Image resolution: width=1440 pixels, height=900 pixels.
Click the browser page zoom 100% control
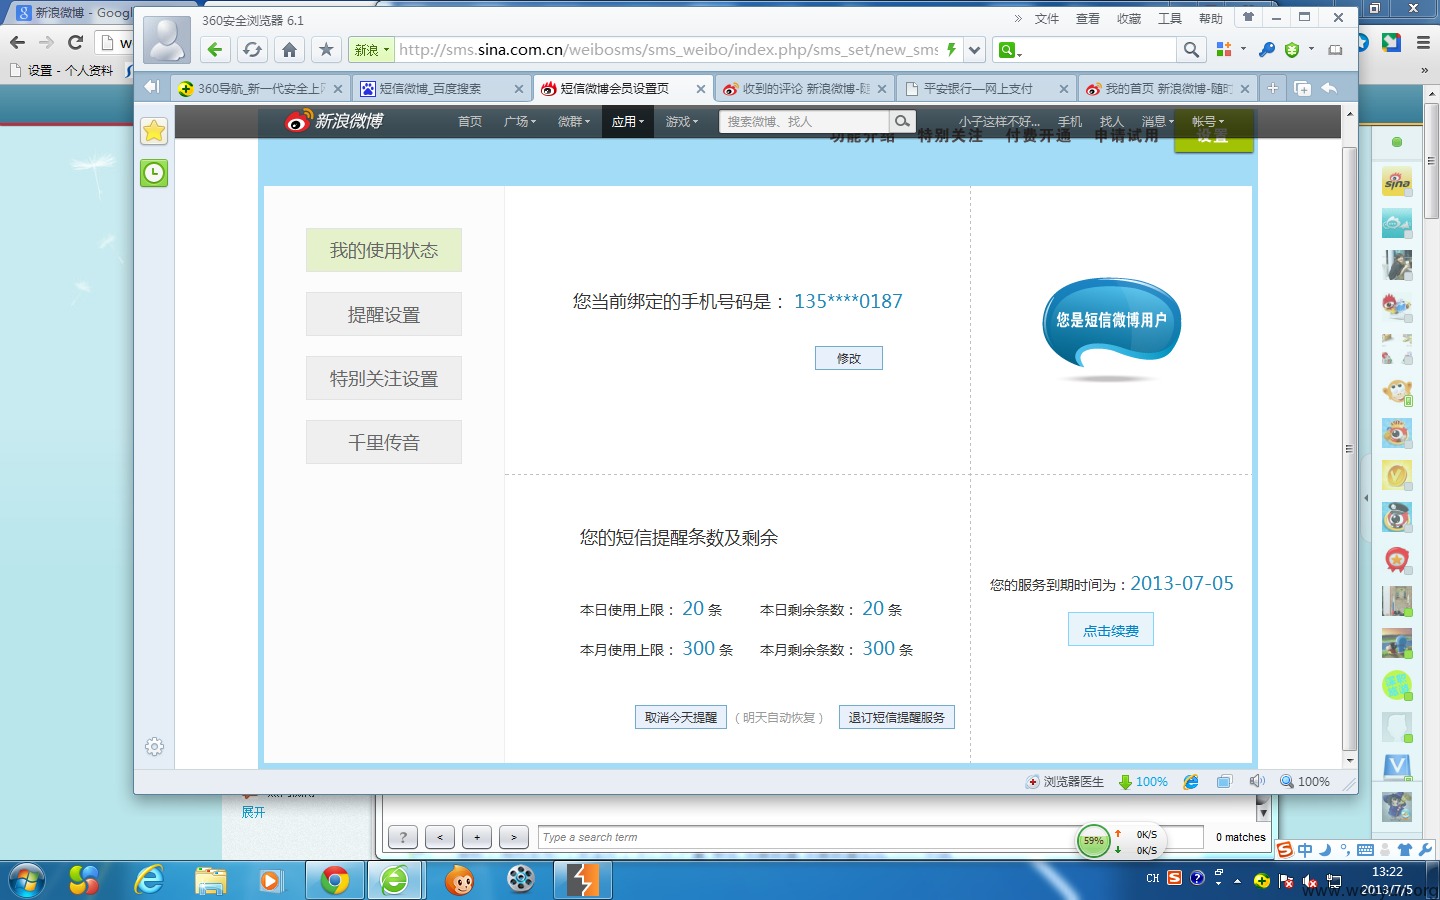[x=1305, y=782]
